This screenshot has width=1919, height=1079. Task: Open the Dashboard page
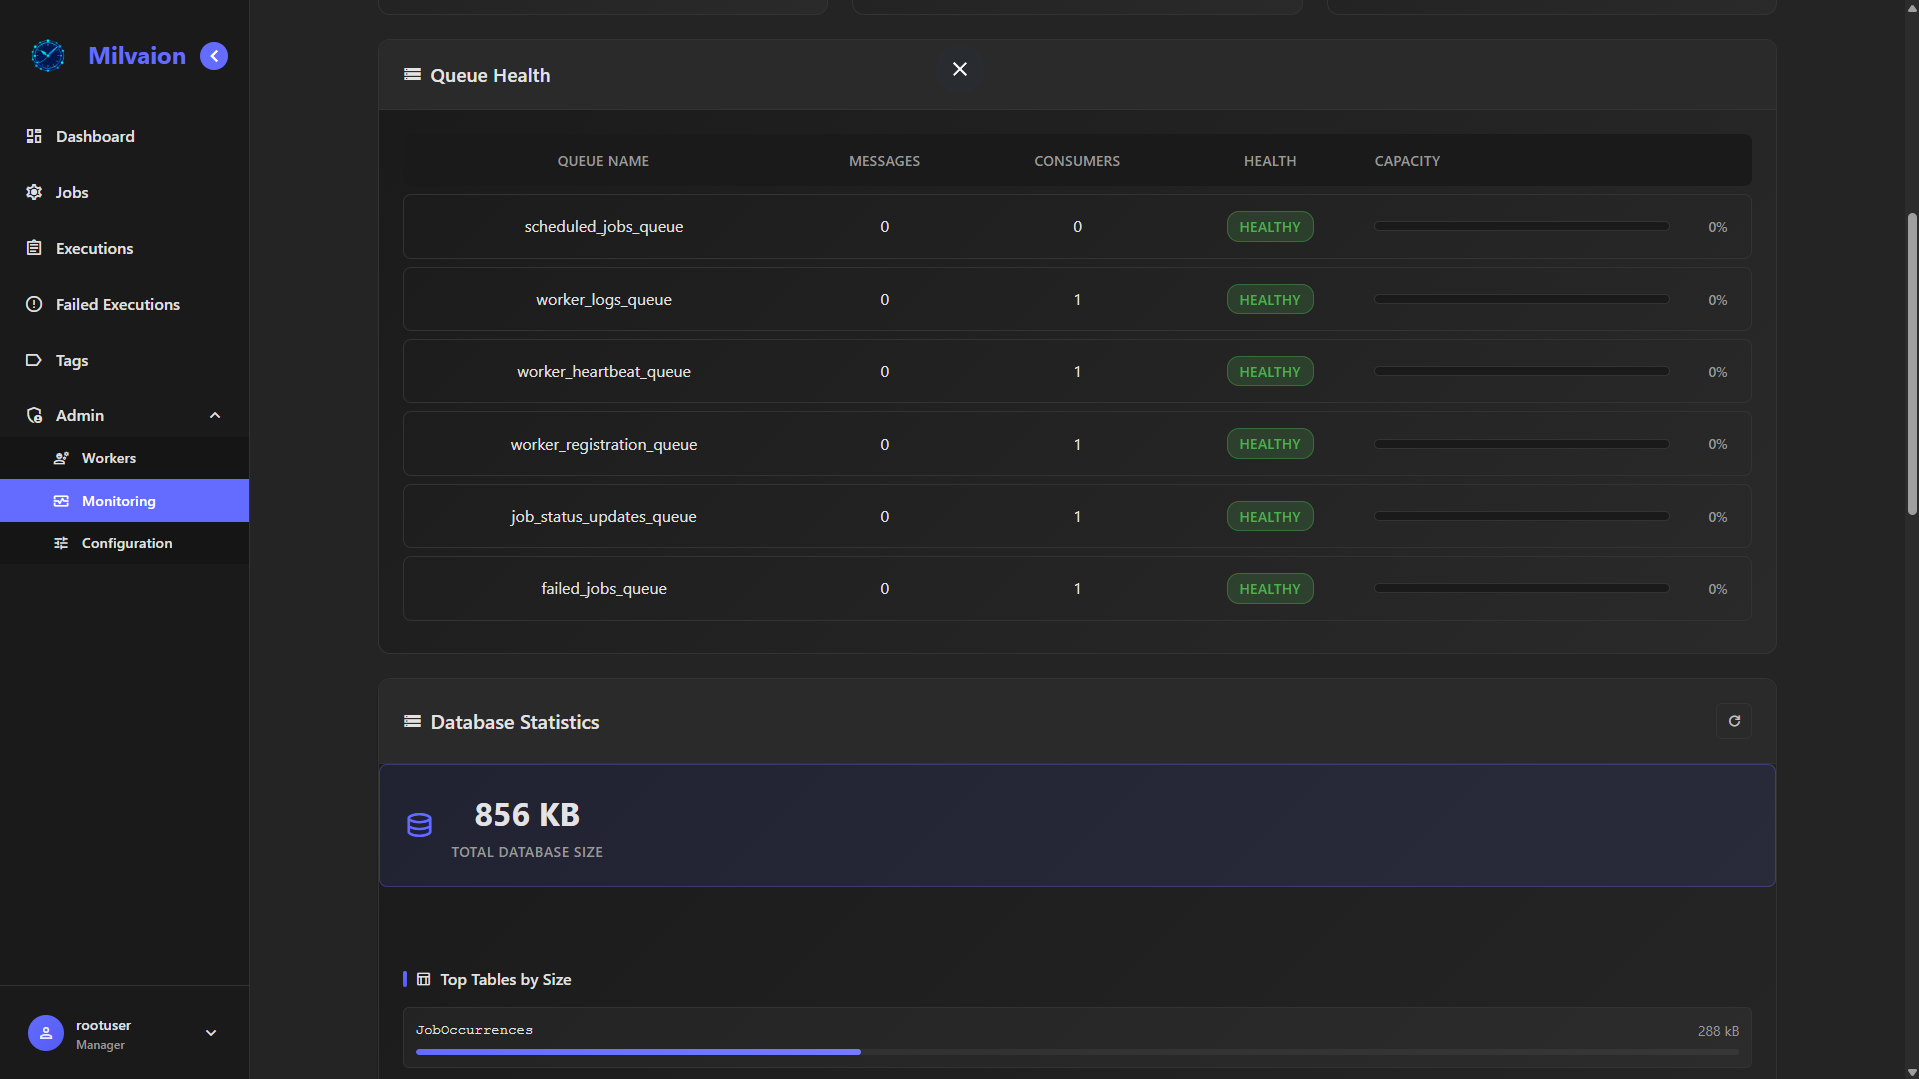pyautogui.click(x=95, y=136)
